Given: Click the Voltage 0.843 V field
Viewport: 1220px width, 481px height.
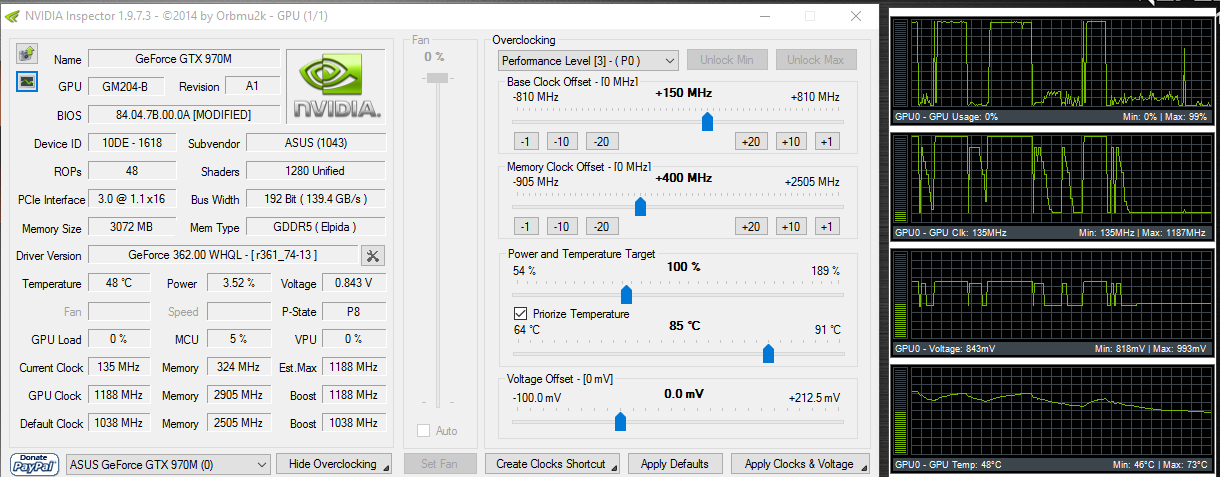Looking at the screenshot, I should point(354,284).
